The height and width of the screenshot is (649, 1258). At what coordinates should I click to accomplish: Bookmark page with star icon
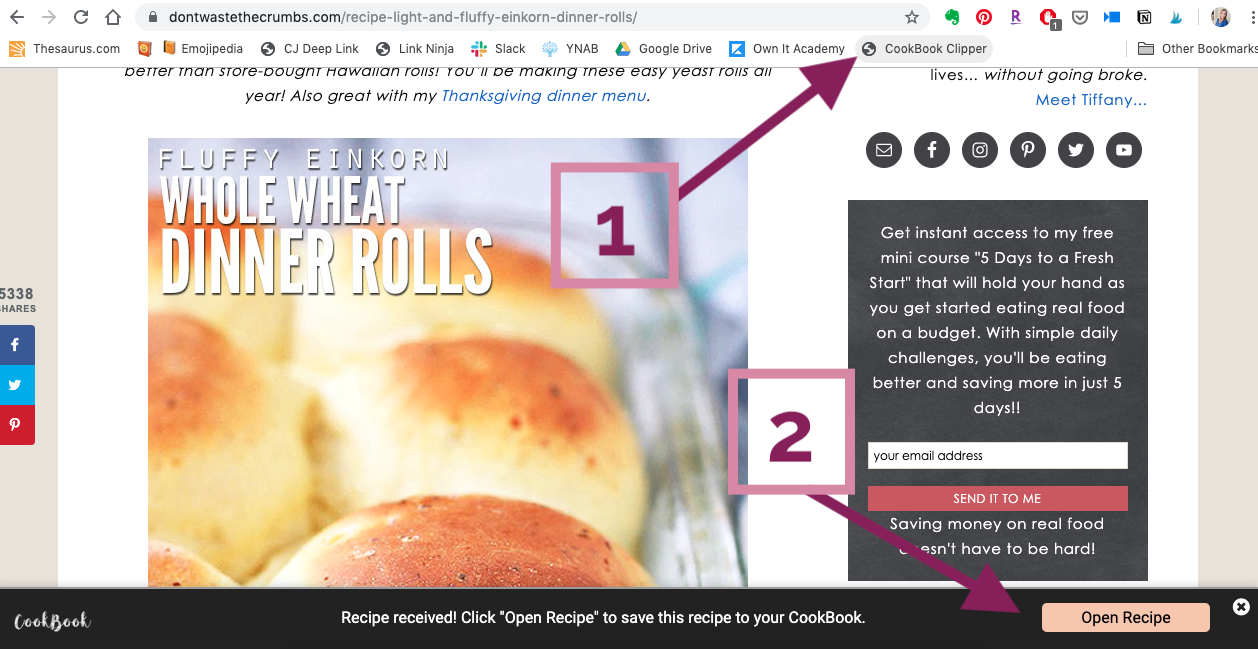pyautogui.click(x=912, y=17)
